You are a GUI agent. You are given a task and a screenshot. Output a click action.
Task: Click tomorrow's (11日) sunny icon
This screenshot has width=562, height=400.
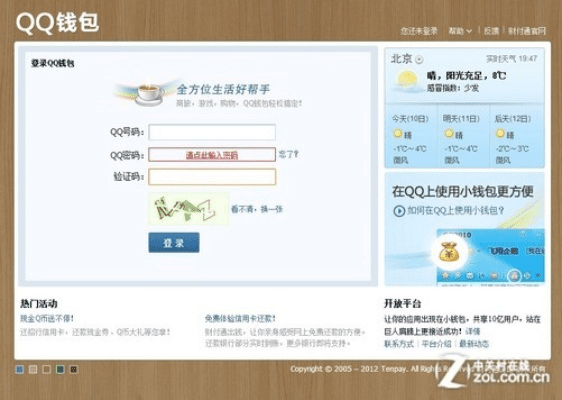tap(449, 134)
